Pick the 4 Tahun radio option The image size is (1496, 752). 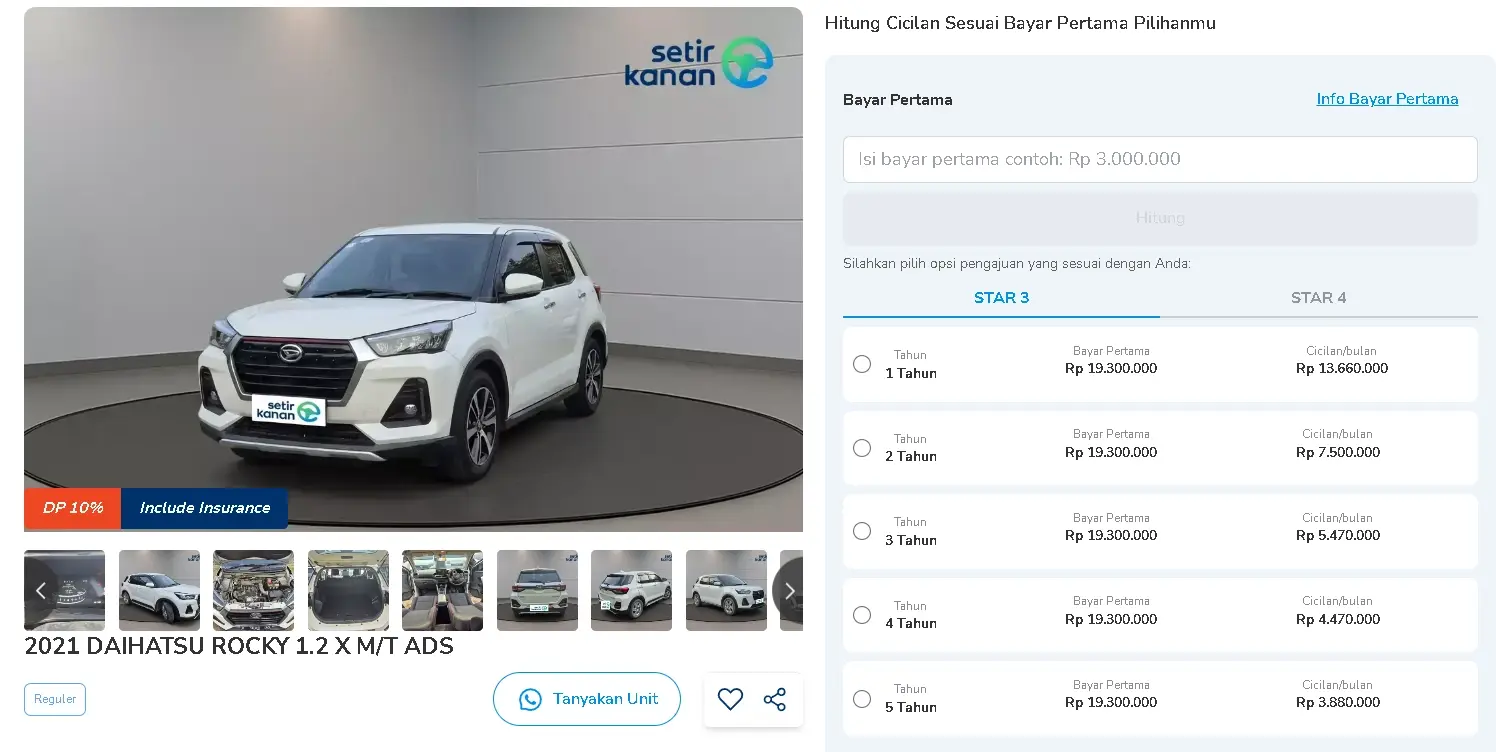(862, 615)
